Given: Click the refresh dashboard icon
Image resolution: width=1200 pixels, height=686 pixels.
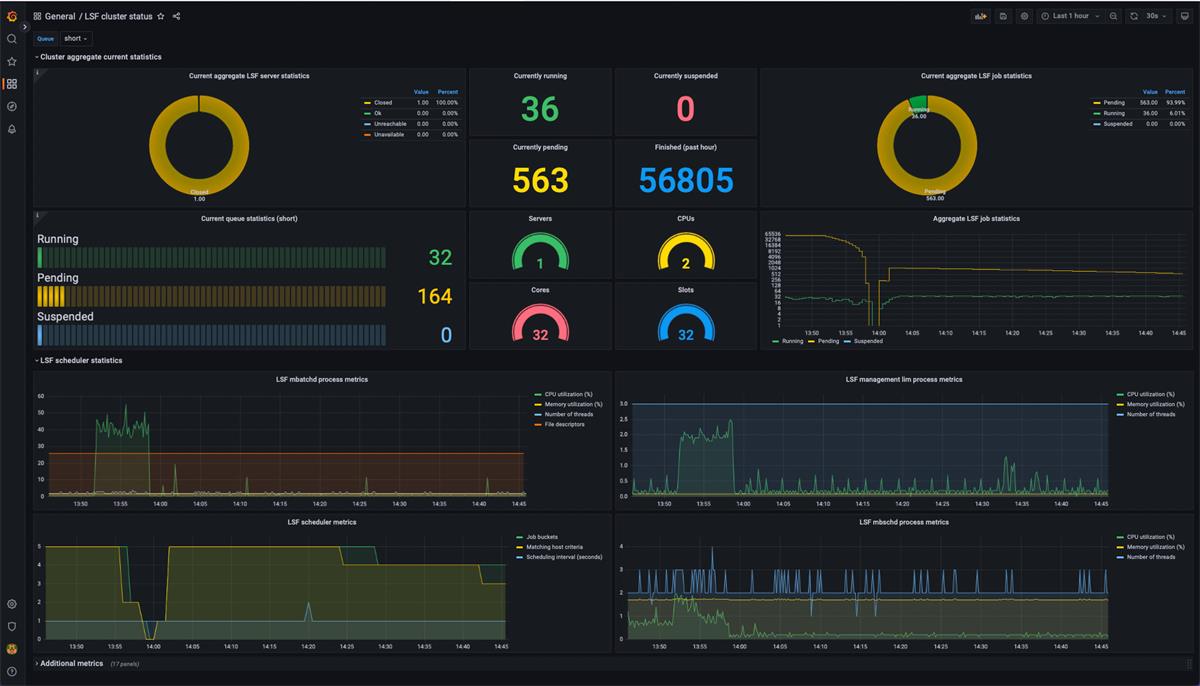Looking at the screenshot, I should pyautogui.click(x=1134, y=16).
